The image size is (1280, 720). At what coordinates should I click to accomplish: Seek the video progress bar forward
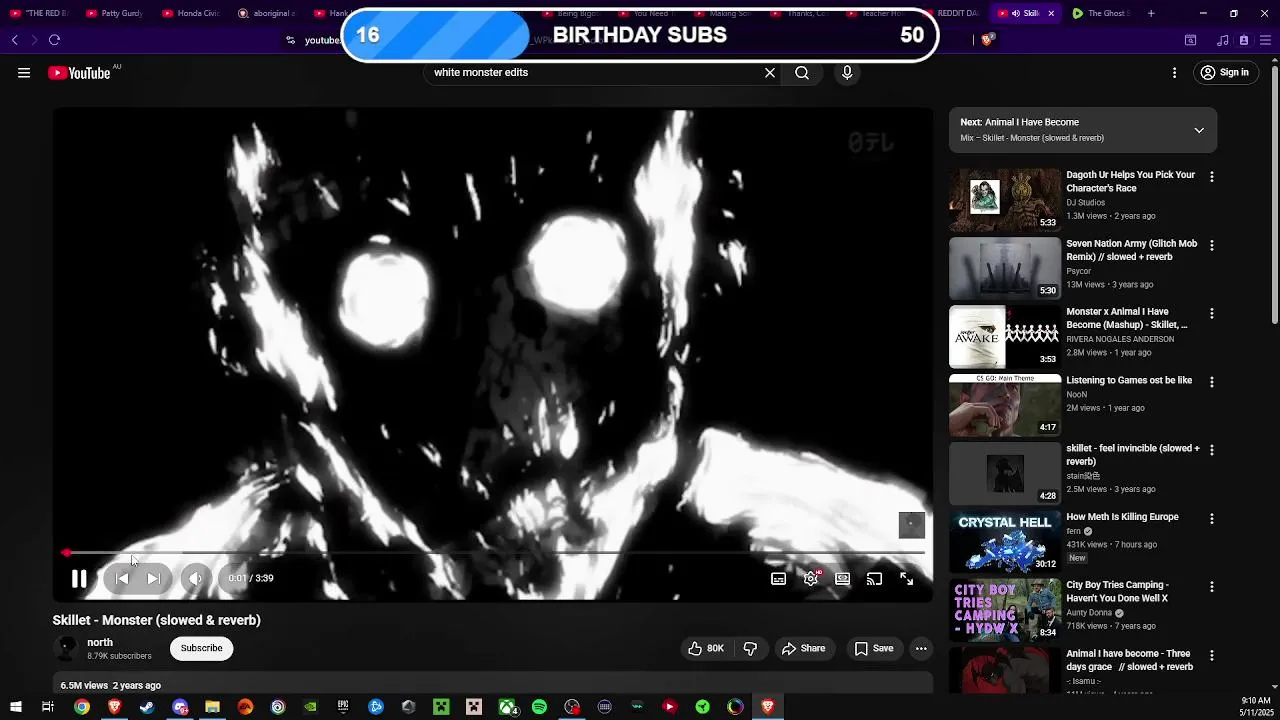click(493, 552)
